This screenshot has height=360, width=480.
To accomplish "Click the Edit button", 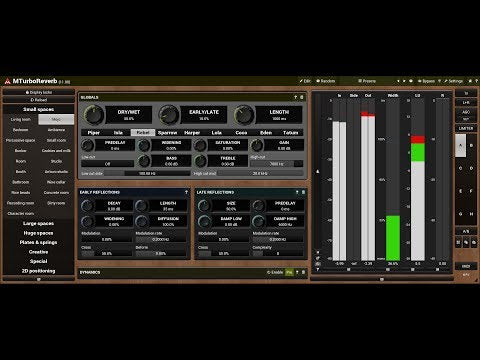I will click(x=305, y=81).
